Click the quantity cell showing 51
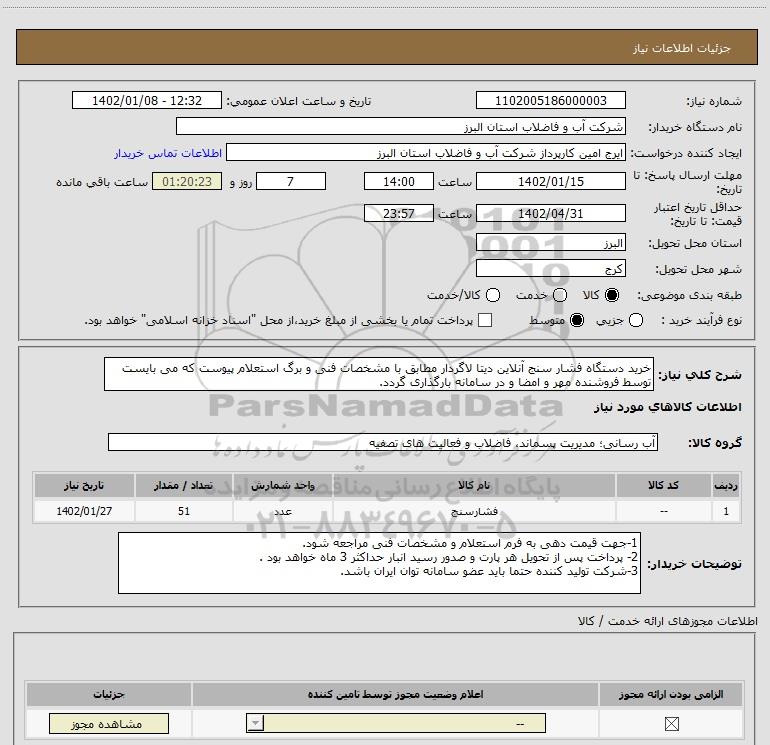 pos(184,511)
